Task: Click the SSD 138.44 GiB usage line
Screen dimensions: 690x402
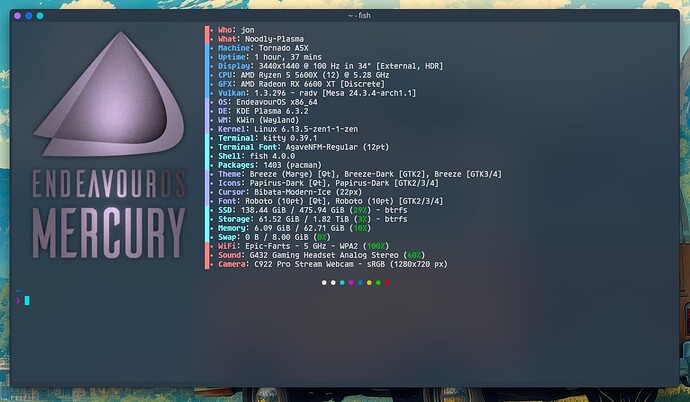Action: [x=312, y=210]
